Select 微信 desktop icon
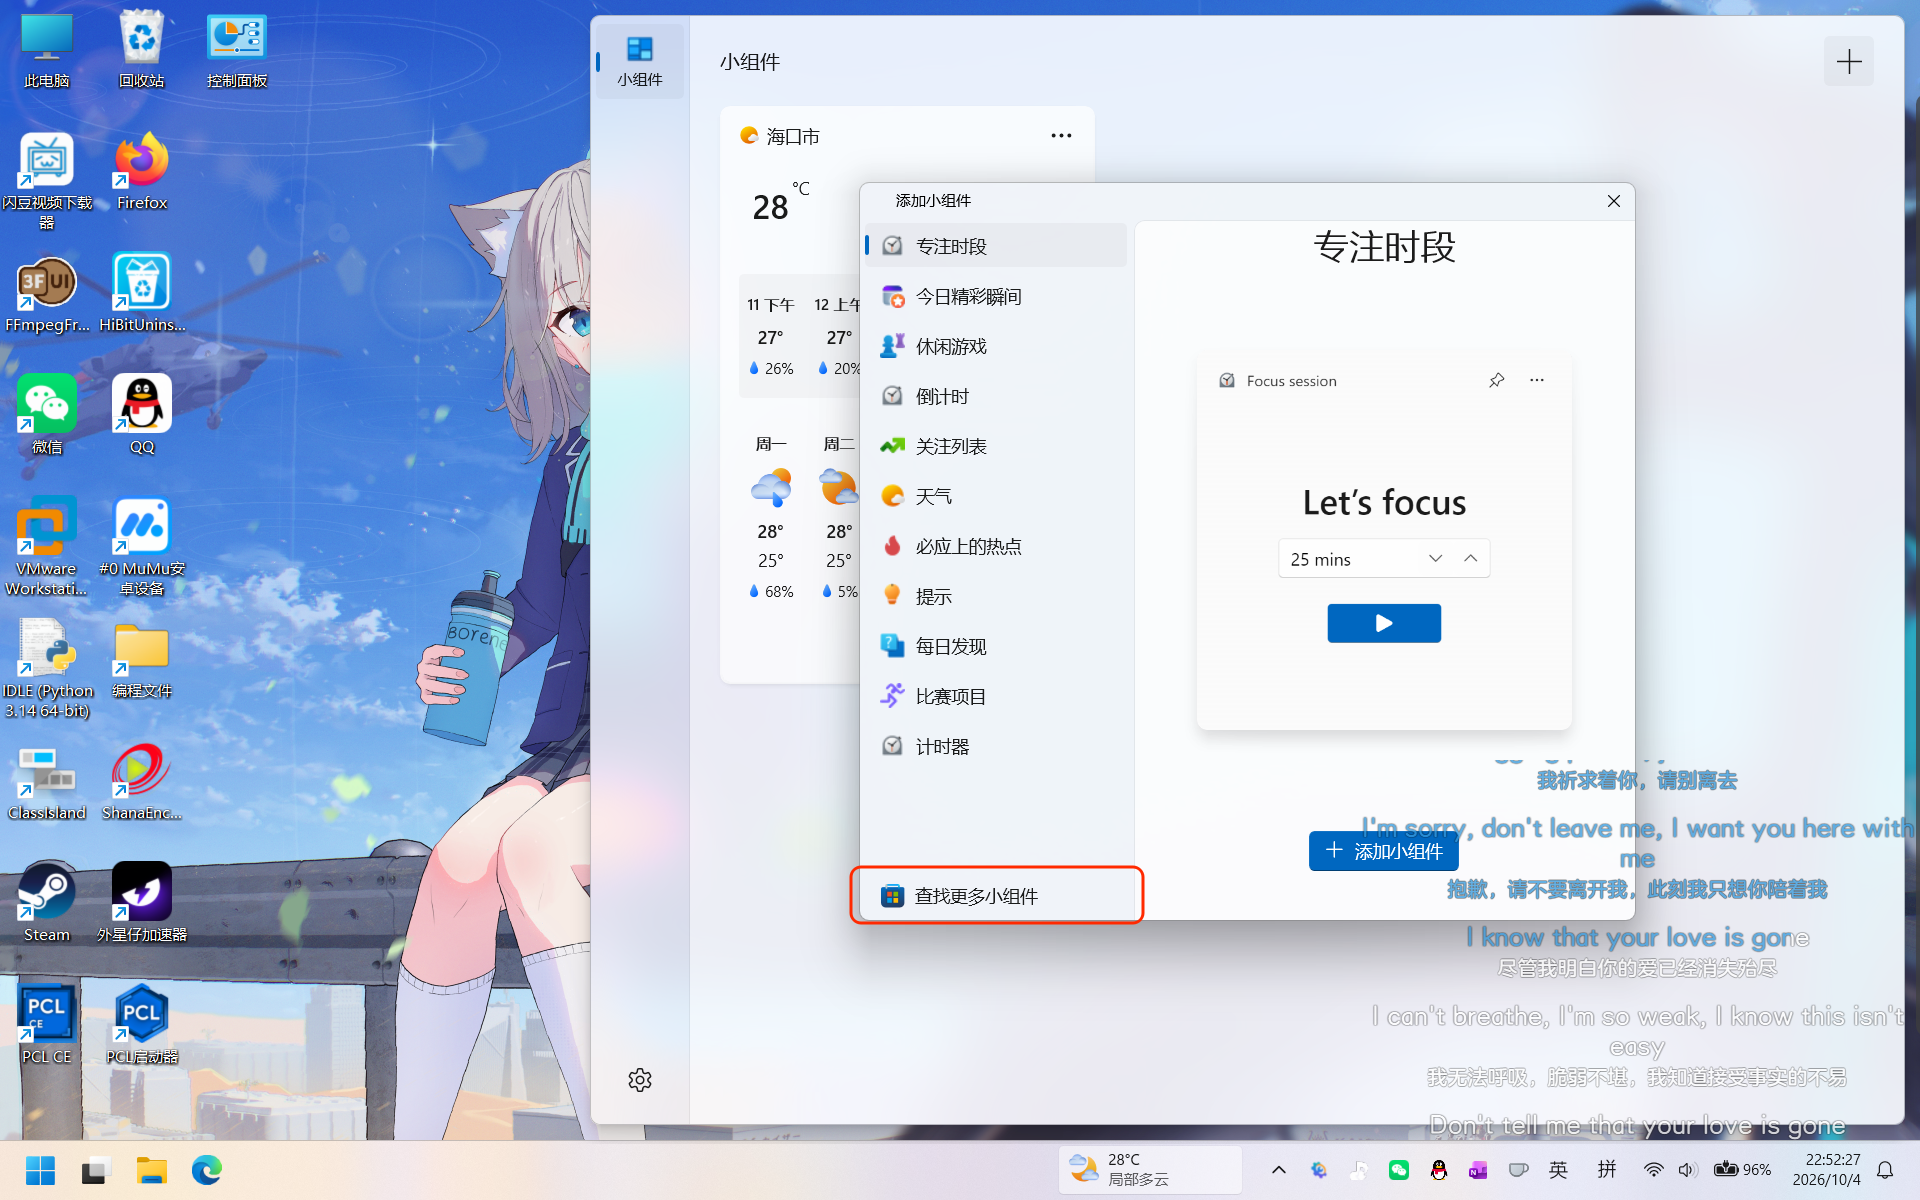The height and width of the screenshot is (1200, 1920). (x=47, y=415)
